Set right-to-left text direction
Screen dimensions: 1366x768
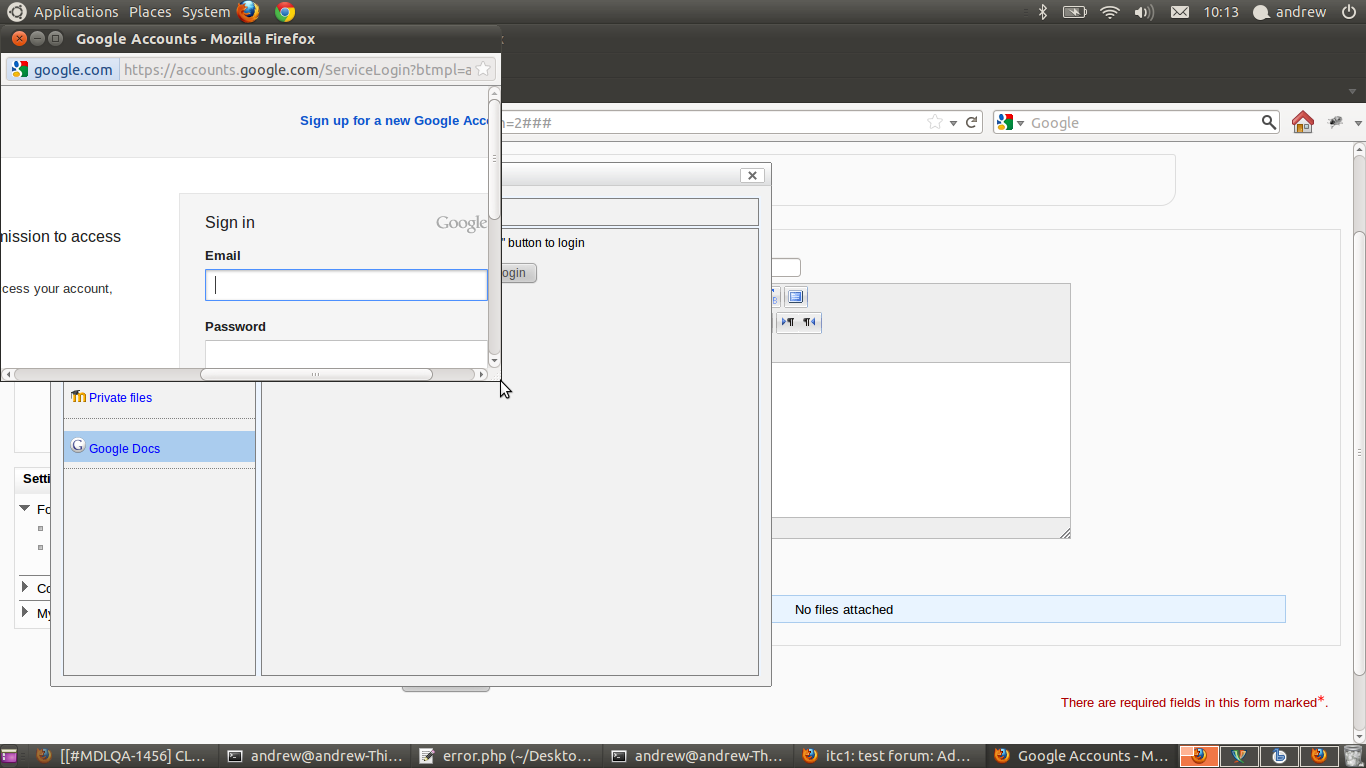[809, 322]
